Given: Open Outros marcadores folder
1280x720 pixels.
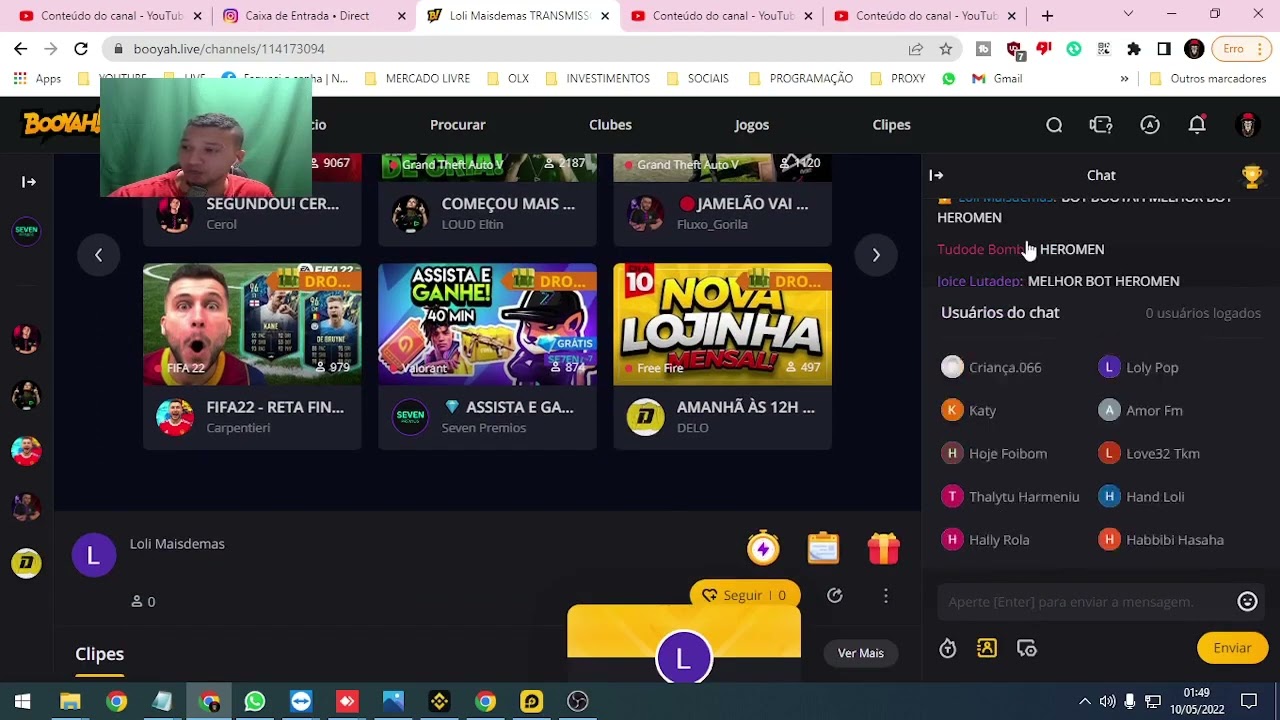Looking at the screenshot, I should (1208, 78).
